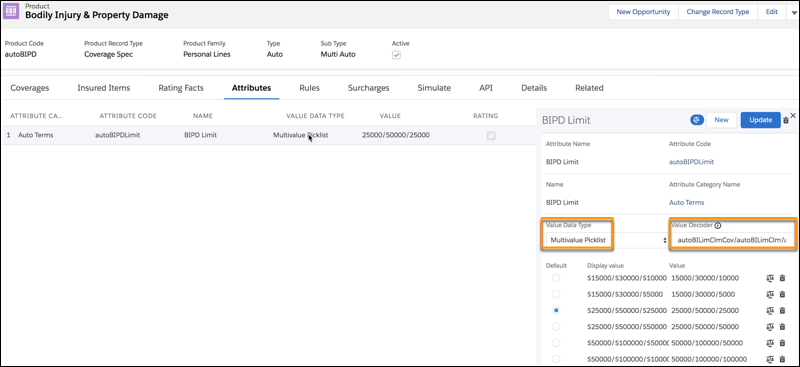Open rules icon for 50000/100000/100000 value
The width and height of the screenshot is (800, 367).
(x=770, y=359)
